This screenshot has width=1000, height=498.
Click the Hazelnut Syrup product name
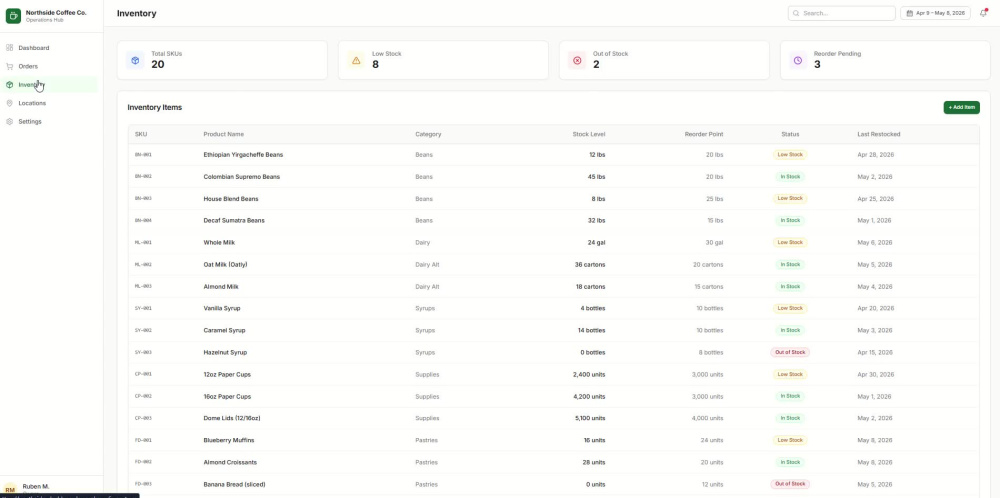coord(225,353)
